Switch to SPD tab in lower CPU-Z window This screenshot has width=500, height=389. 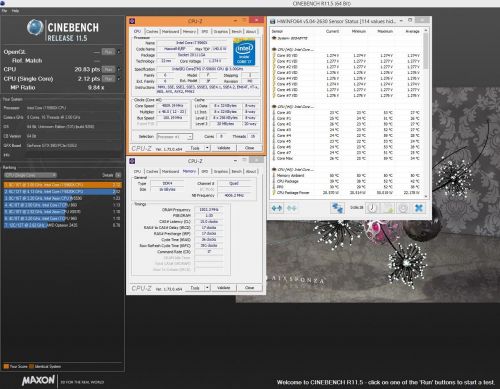coord(205,171)
